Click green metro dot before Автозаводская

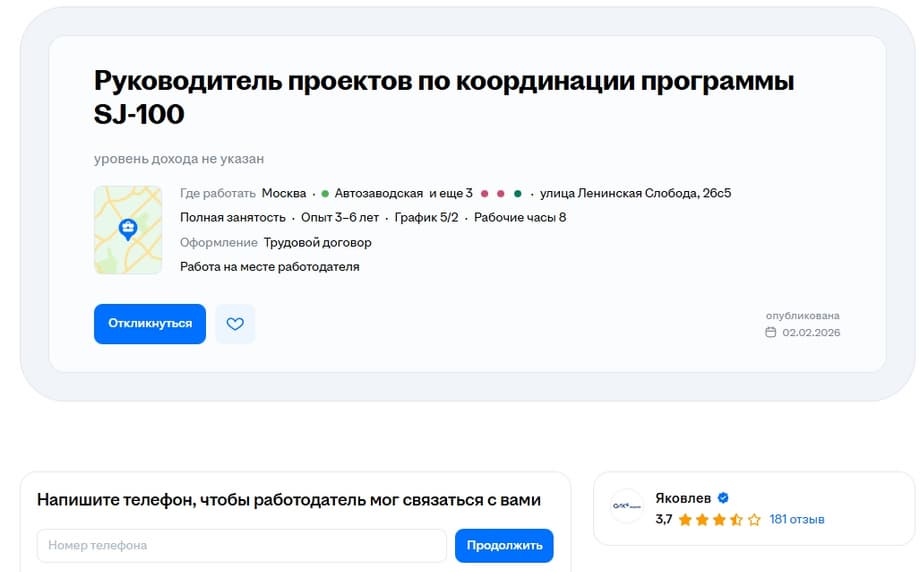tap(325, 193)
